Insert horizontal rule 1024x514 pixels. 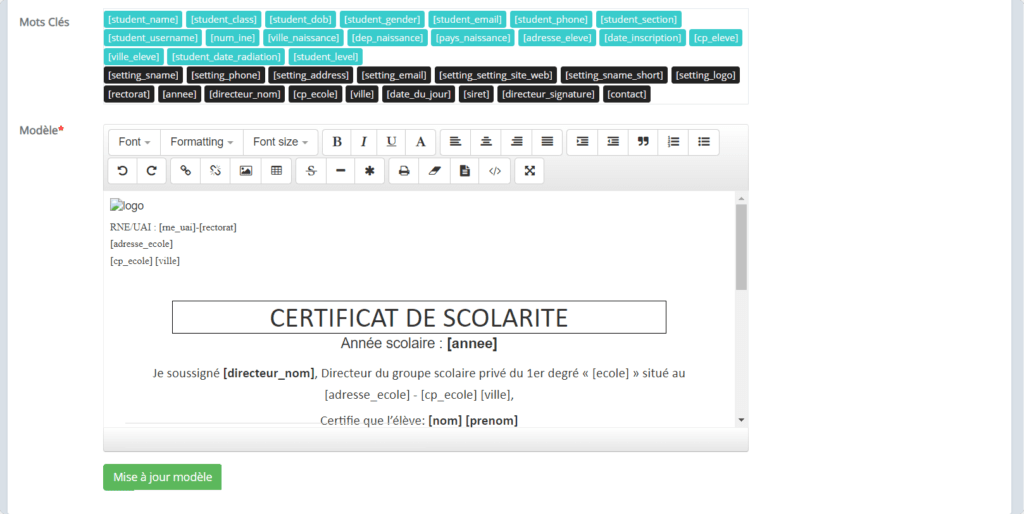(x=340, y=171)
